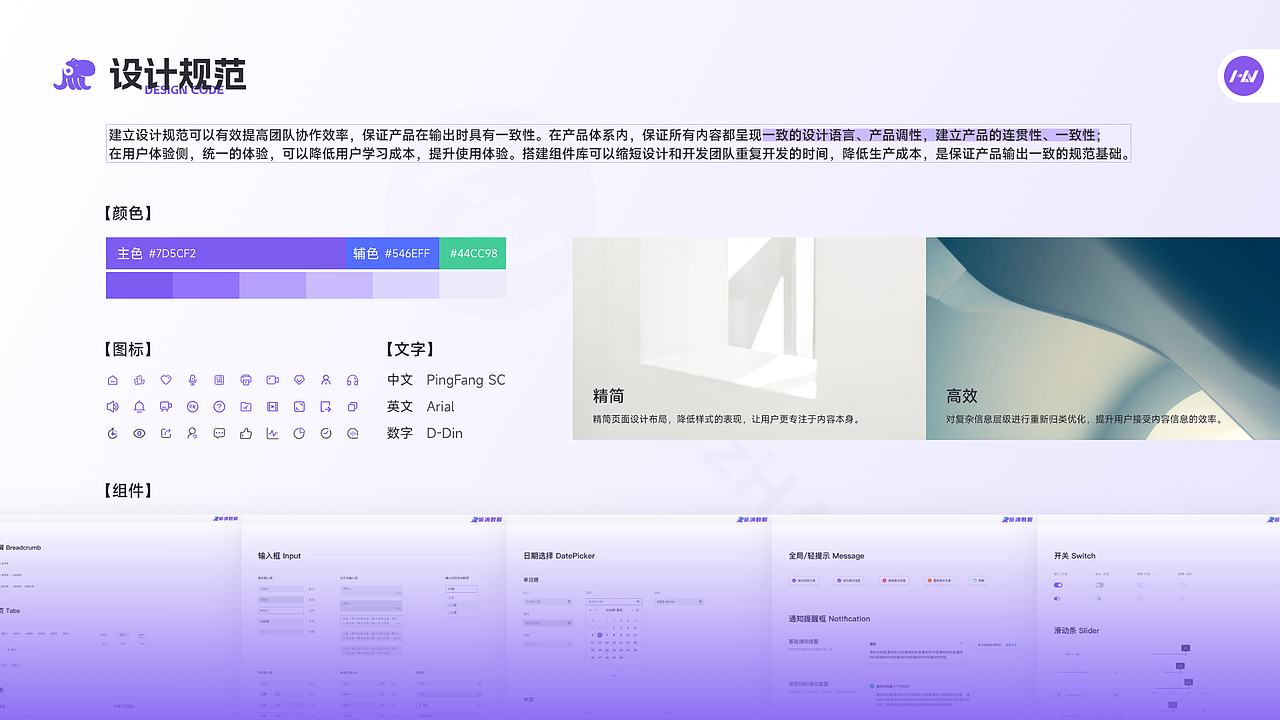Toggle the small gray off switch

(x=1098, y=599)
